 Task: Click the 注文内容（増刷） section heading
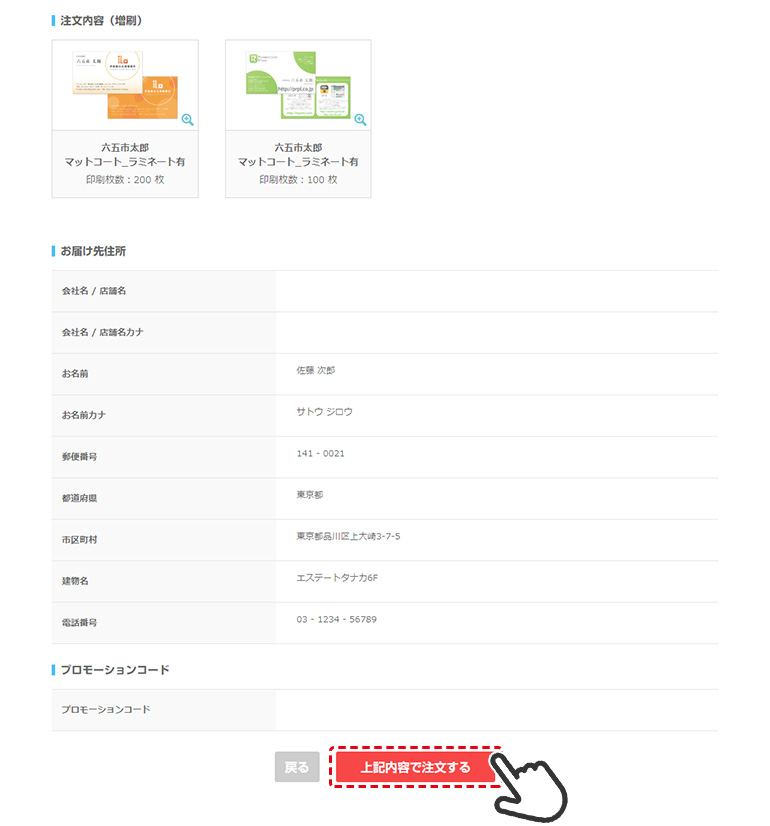tap(101, 21)
